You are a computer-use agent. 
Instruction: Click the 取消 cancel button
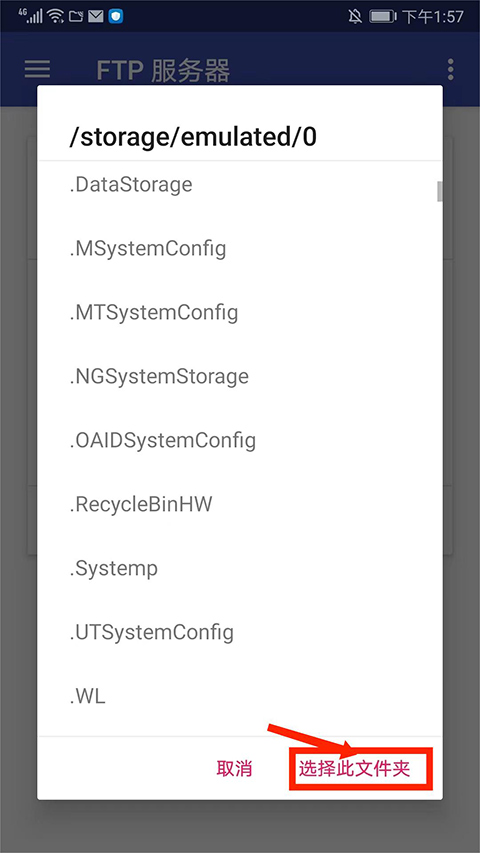pos(235,769)
